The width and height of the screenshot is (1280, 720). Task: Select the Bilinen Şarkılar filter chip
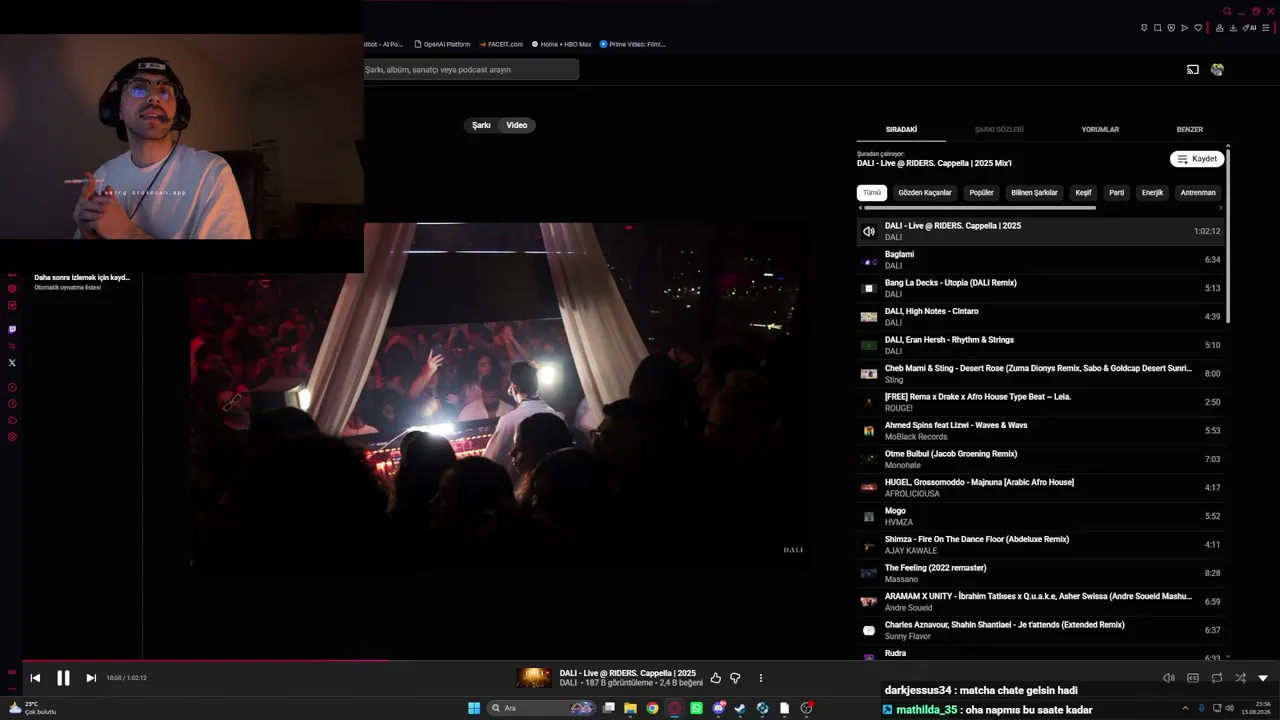[x=1034, y=193]
